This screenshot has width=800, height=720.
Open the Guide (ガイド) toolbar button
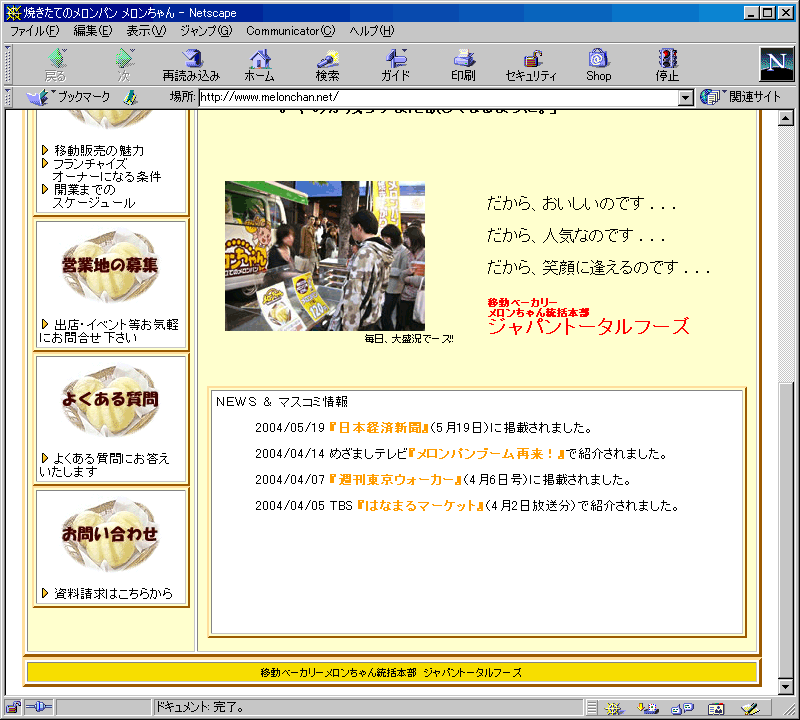(395, 65)
